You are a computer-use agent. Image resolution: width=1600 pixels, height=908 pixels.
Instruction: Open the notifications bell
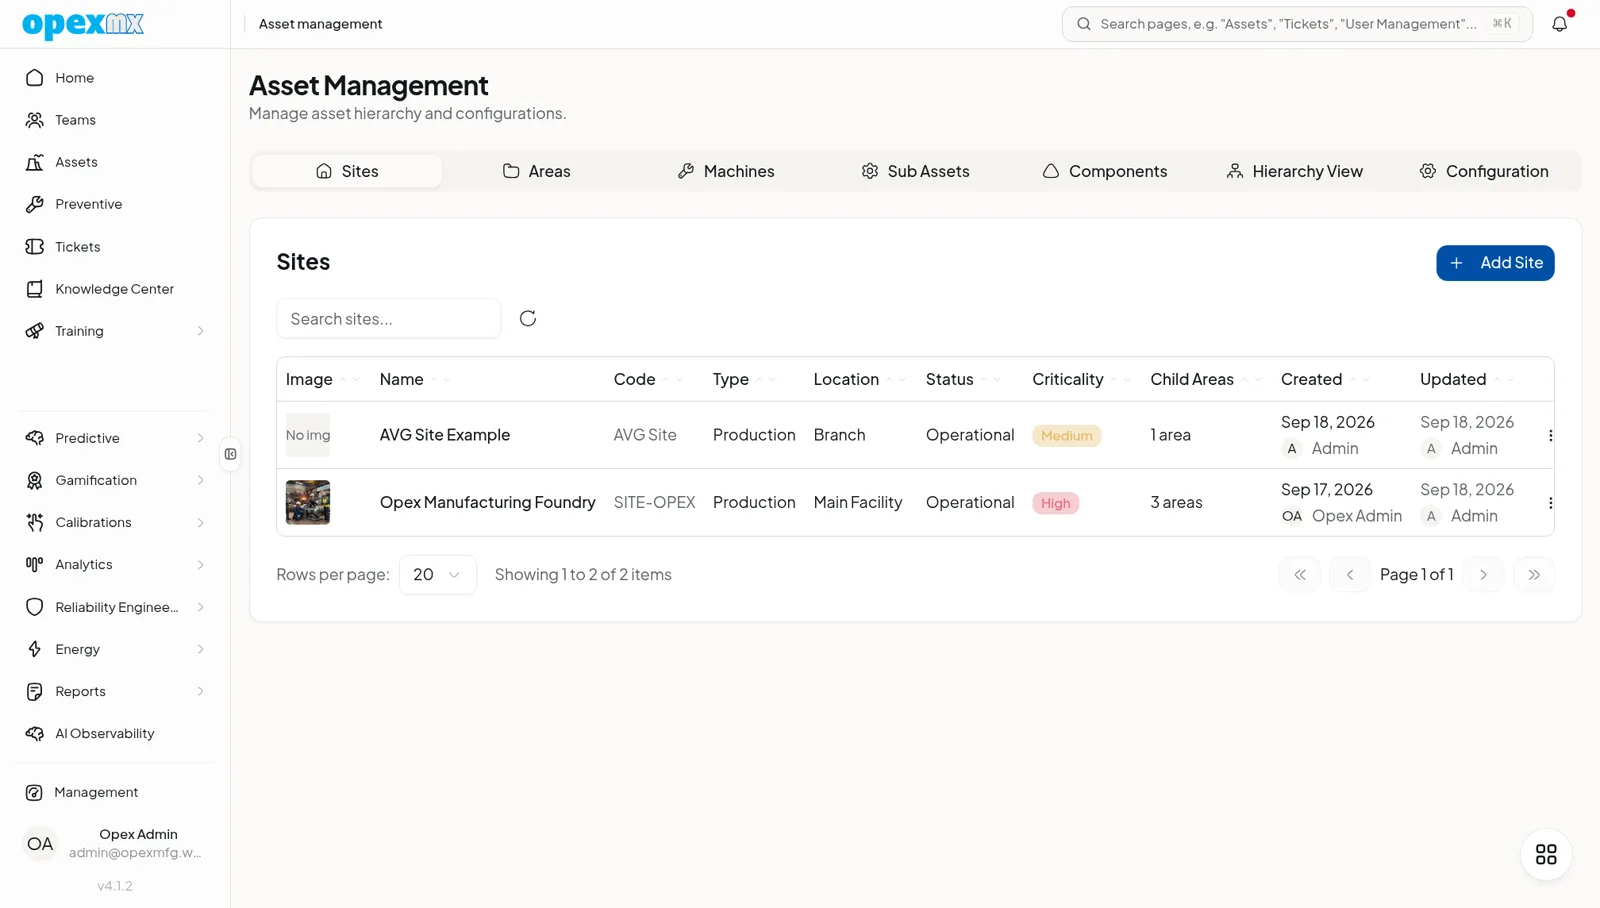coord(1559,24)
